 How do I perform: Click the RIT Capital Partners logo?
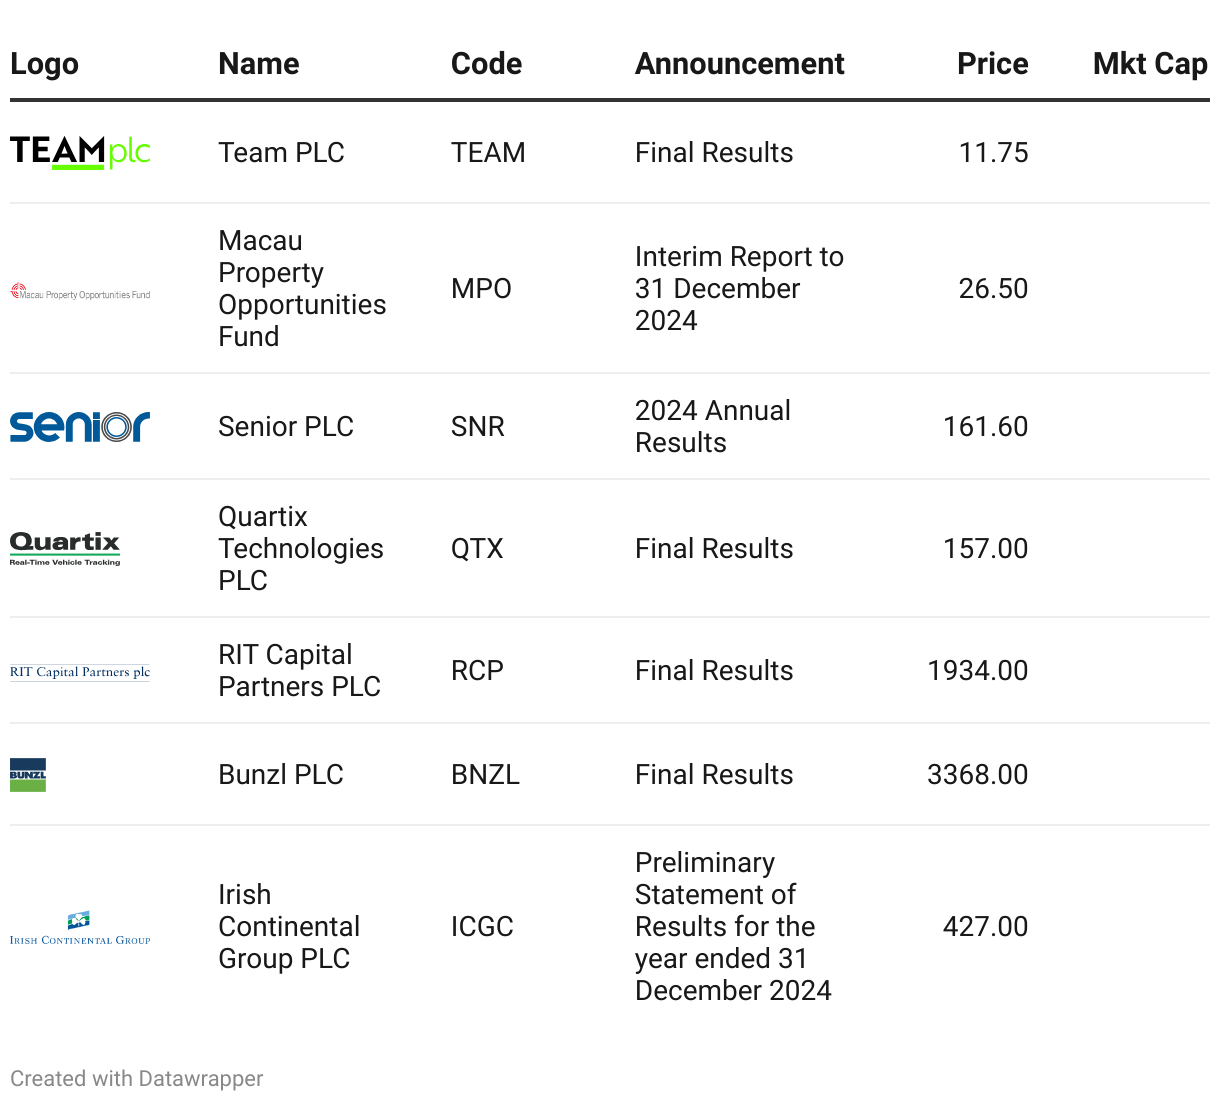(x=80, y=672)
